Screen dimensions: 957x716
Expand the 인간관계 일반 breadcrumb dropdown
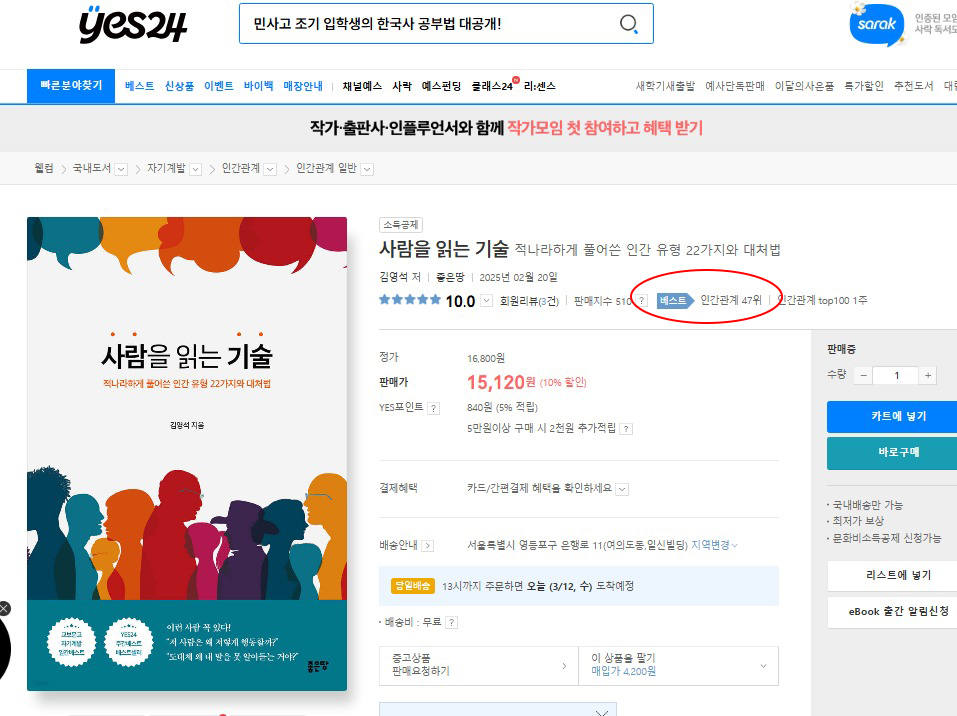tap(367, 169)
